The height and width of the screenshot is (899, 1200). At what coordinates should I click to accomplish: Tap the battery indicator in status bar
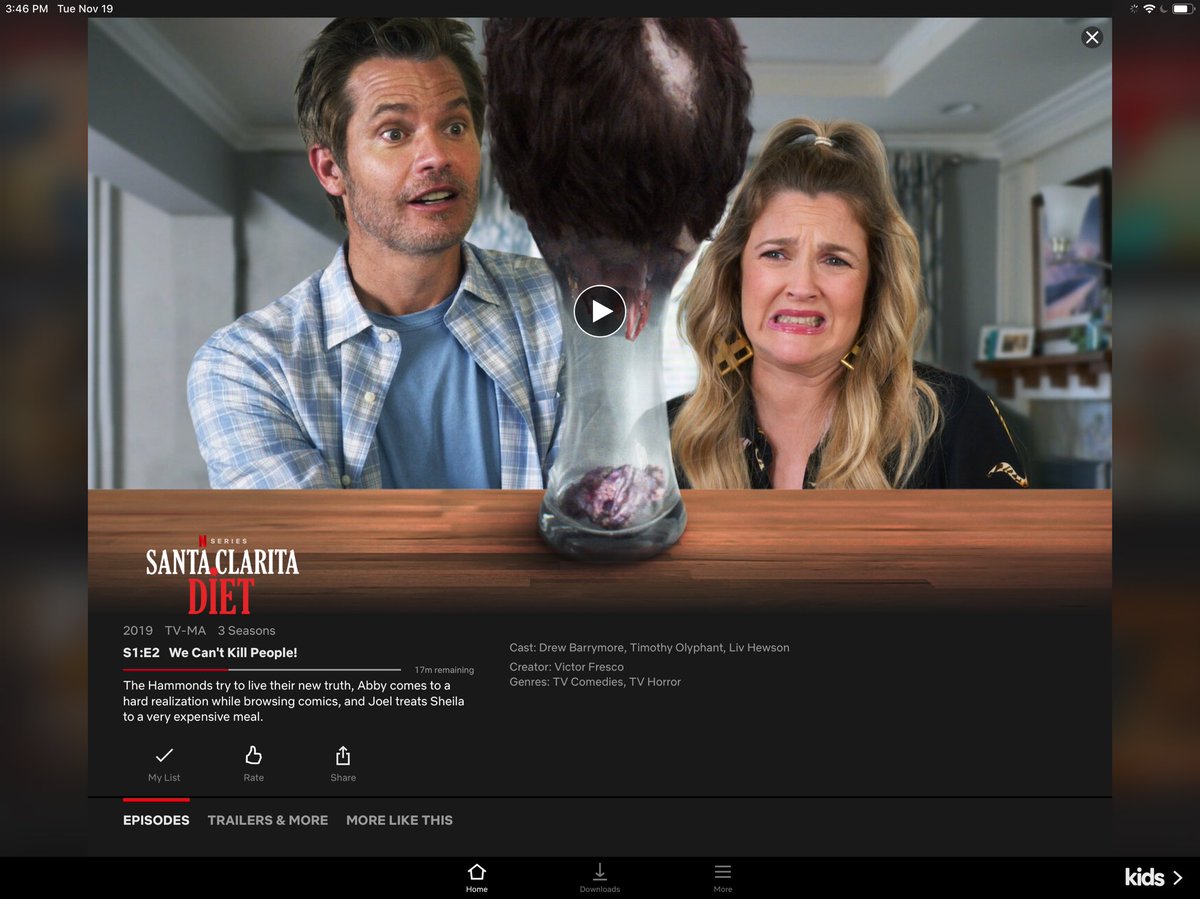point(1182,8)
